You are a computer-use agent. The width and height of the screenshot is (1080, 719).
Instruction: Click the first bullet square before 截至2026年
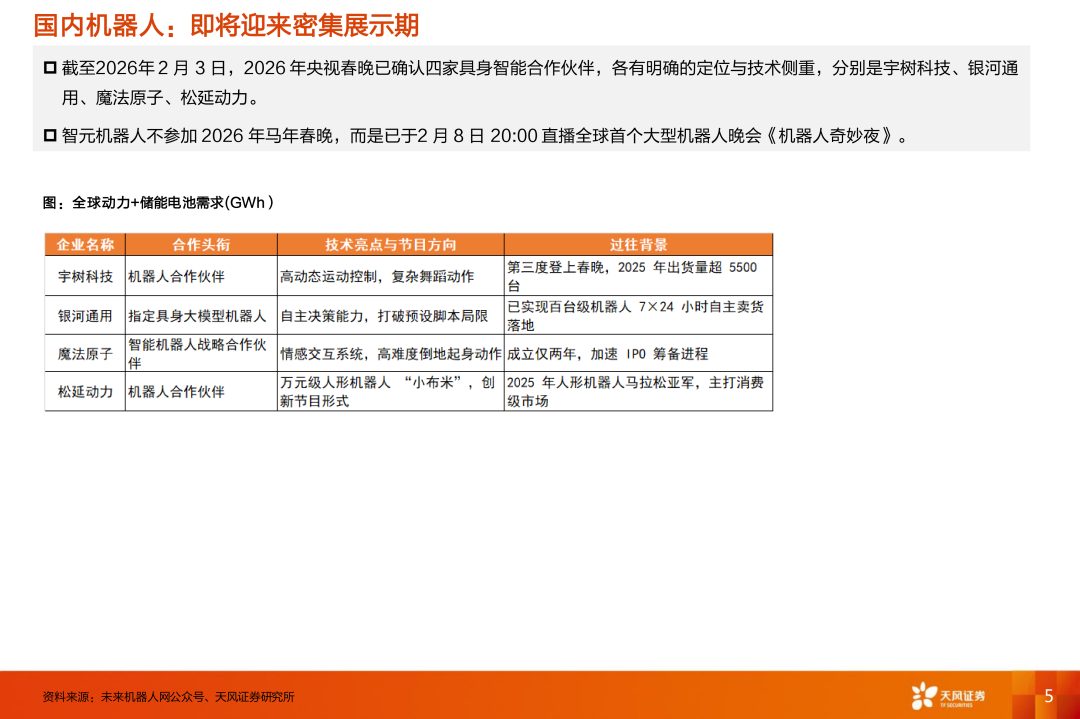tap(50, 67)
